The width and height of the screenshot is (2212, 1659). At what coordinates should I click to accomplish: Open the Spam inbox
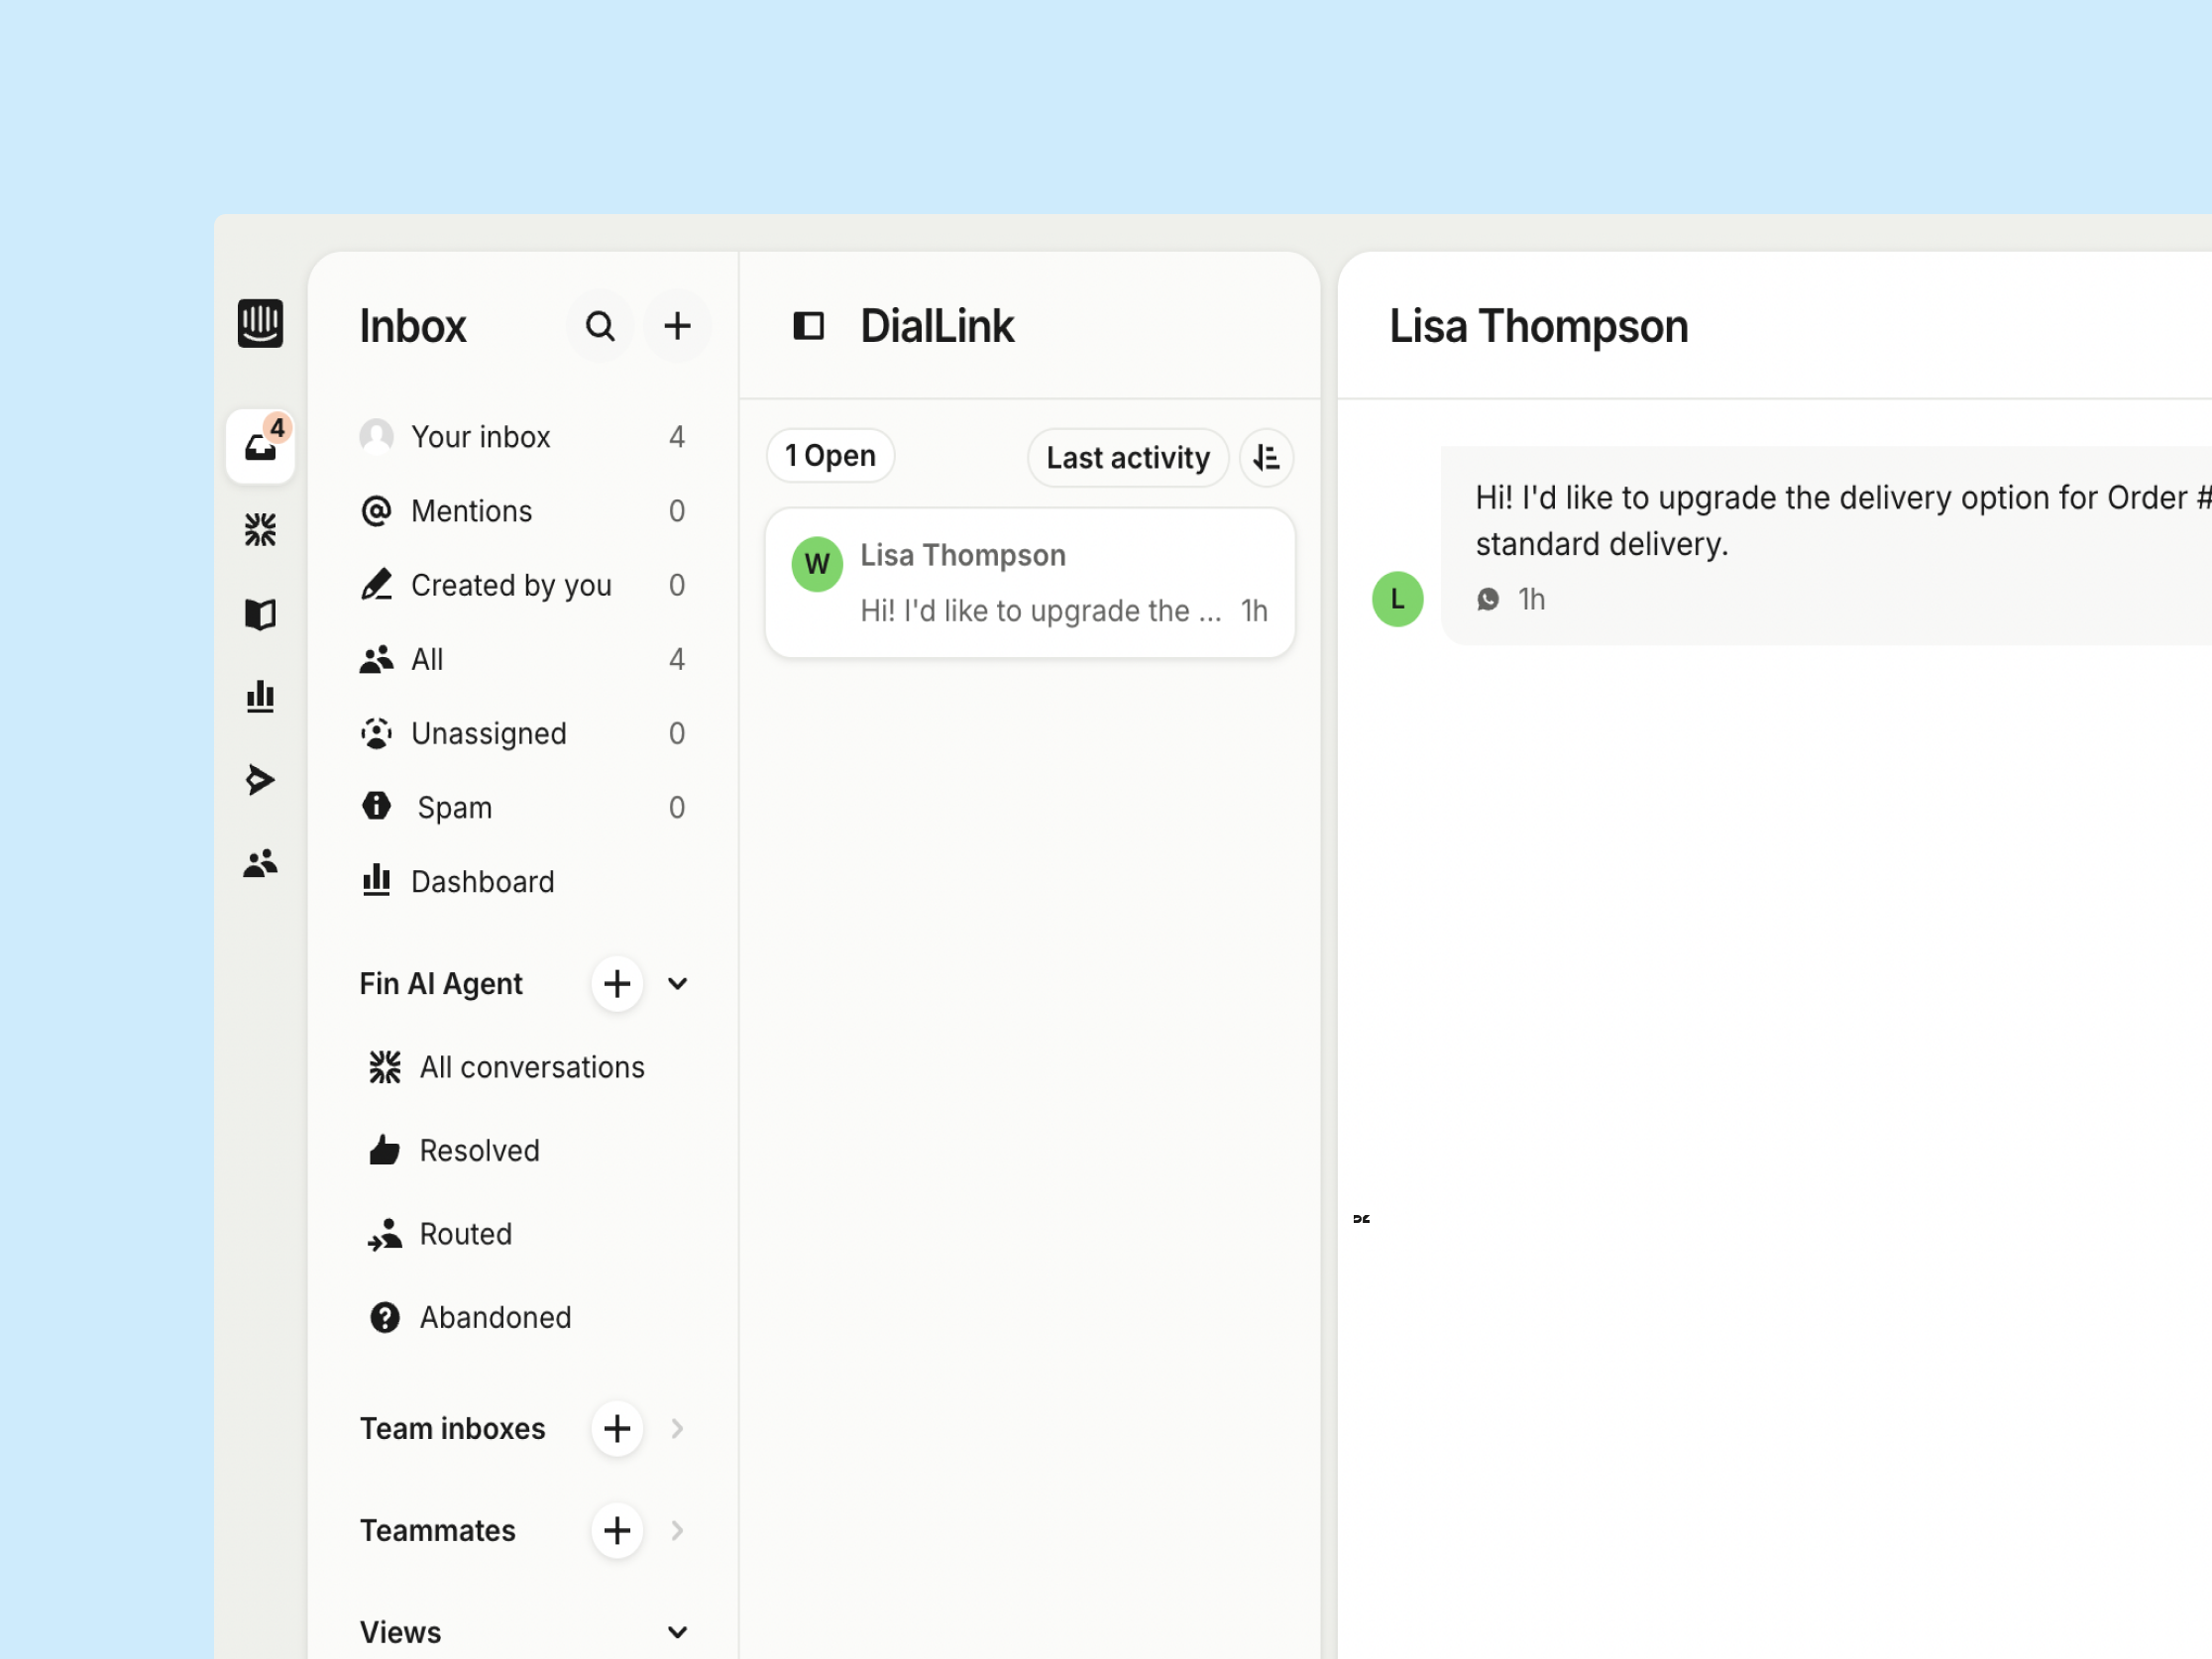[x=523, y=807]
